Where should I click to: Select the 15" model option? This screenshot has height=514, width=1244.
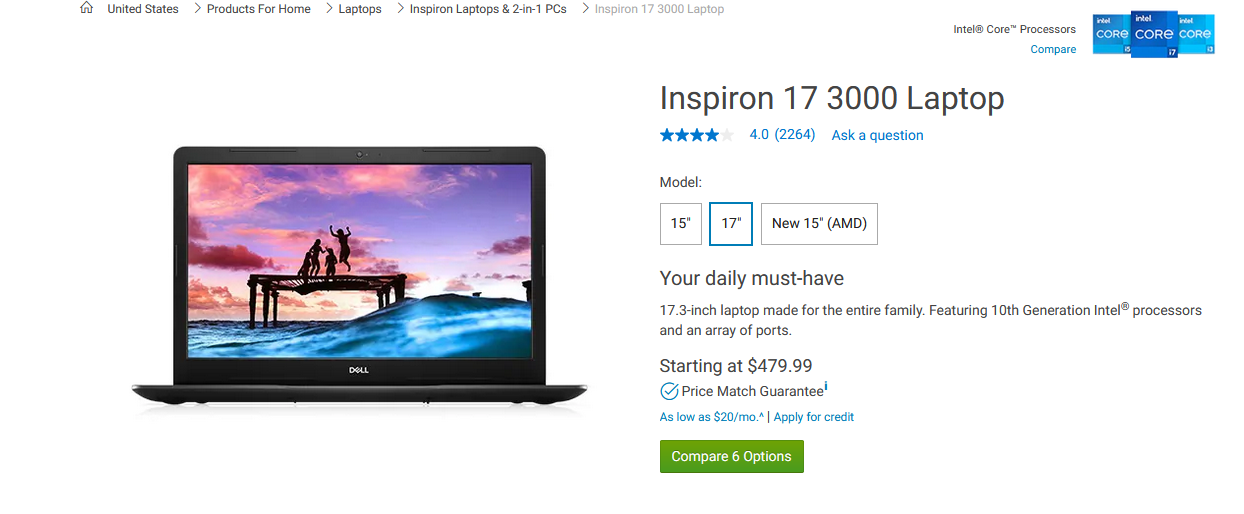pos(681,224)
